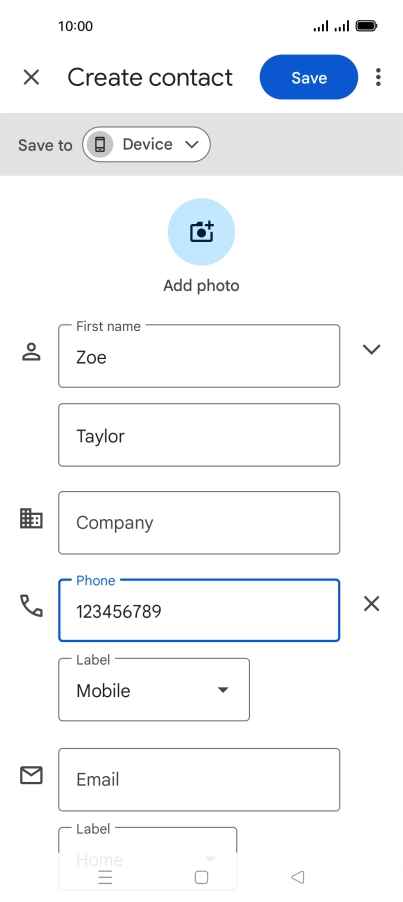This screenshot has height=902, width=403.
Task: Open the Mobile phone label dropdown
Action: [154, 690]
